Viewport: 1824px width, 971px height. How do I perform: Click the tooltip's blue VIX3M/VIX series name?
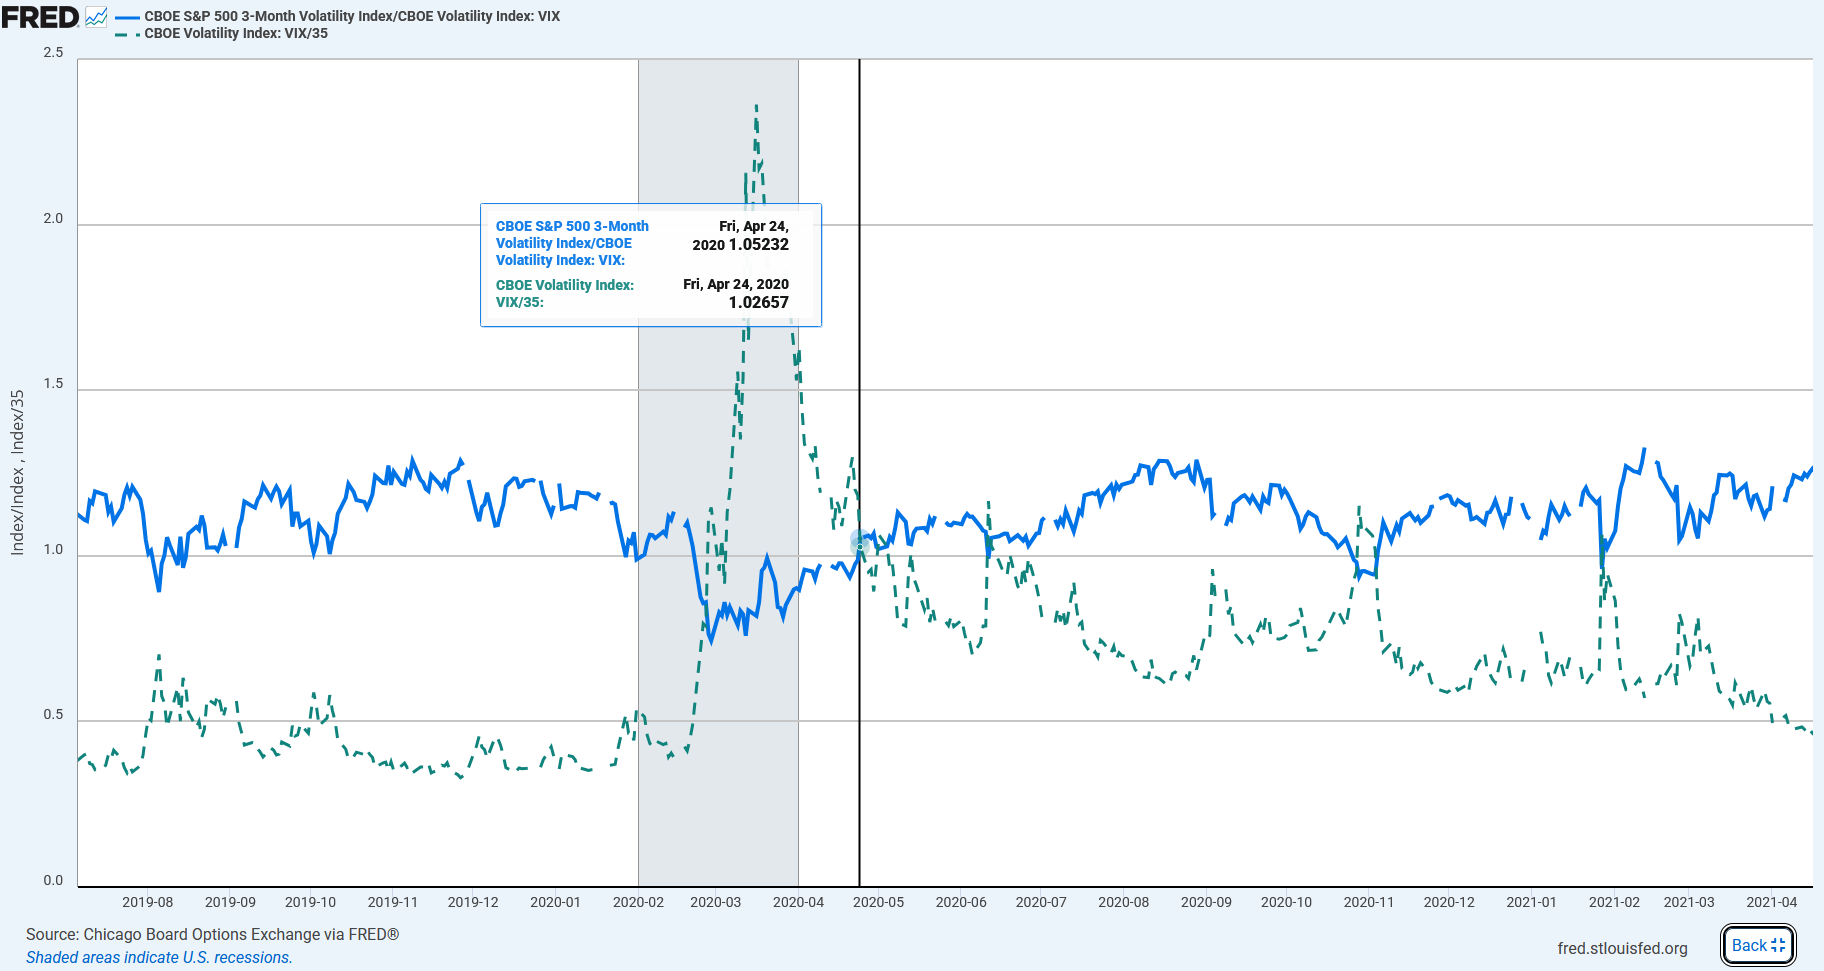tap(572, 243)
